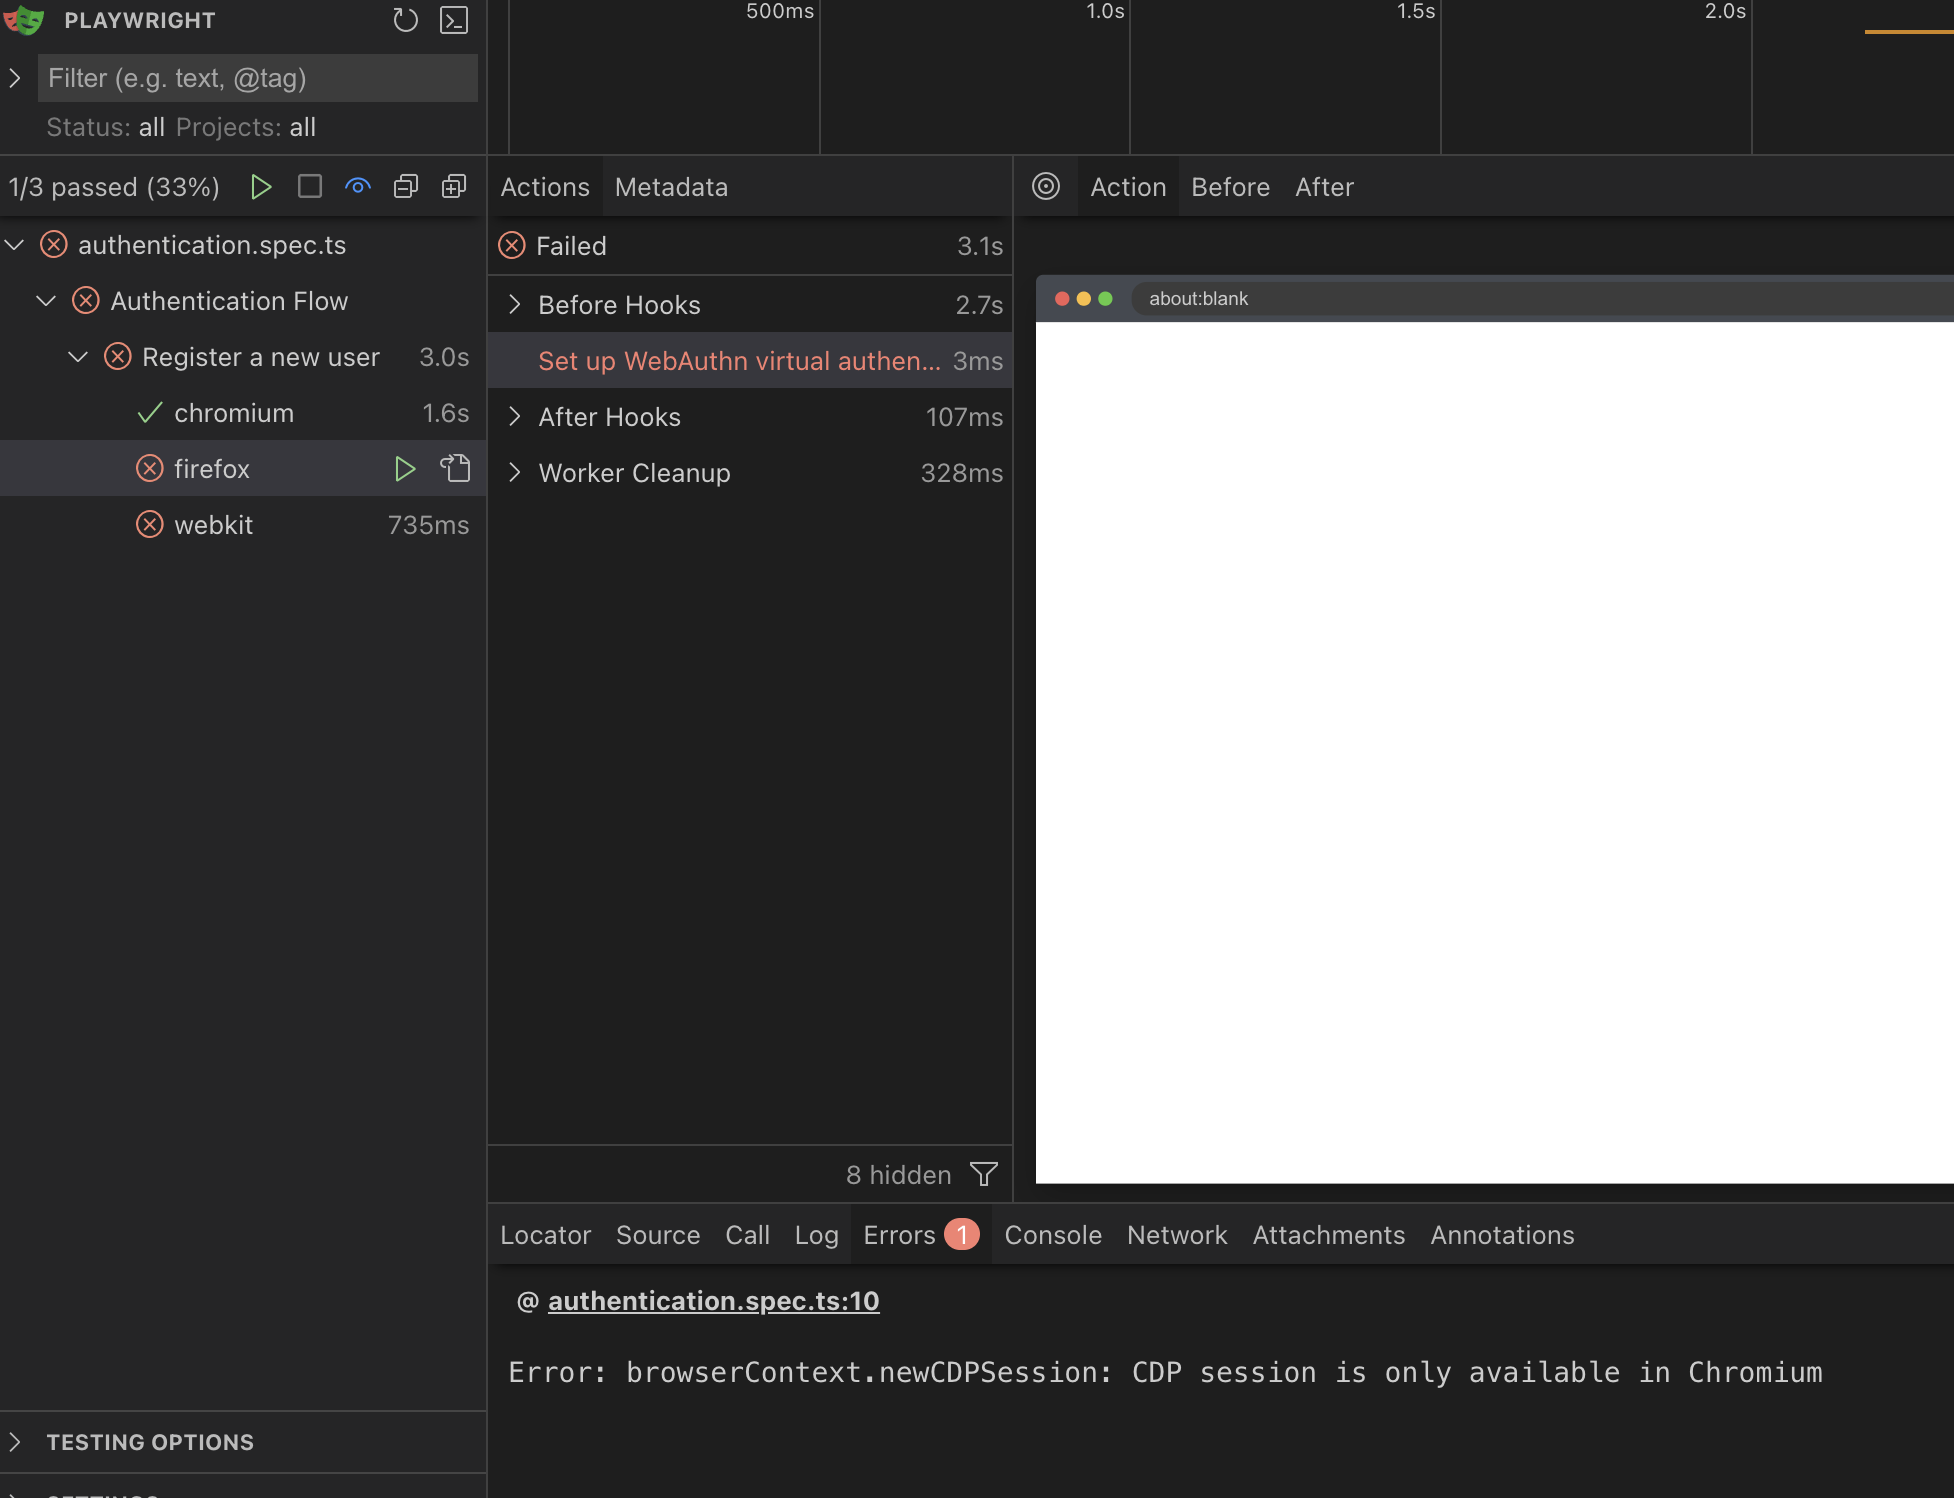Stop the current test run

[309, 186]
